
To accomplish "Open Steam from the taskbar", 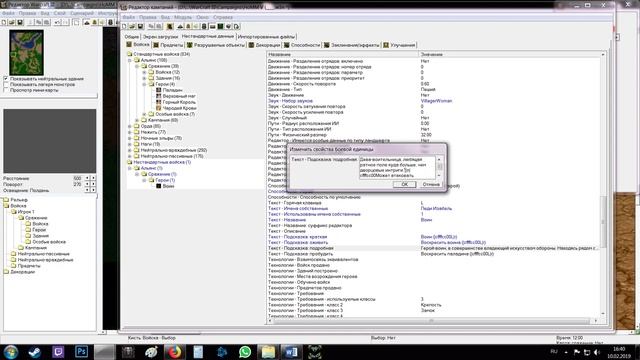I will click(34, 352).
